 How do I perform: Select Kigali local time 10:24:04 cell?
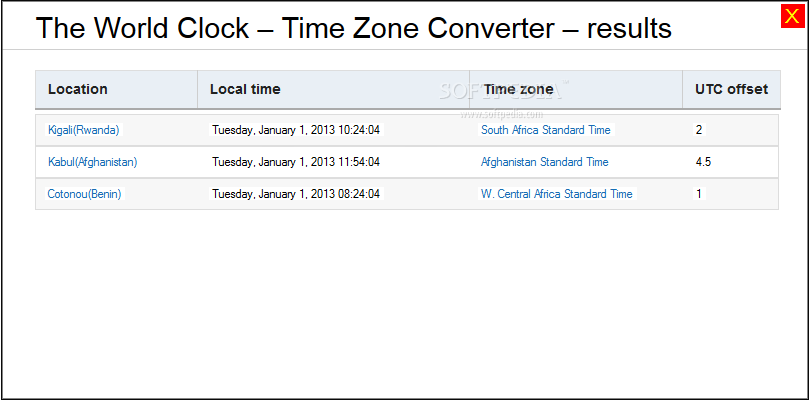[296, 130]
